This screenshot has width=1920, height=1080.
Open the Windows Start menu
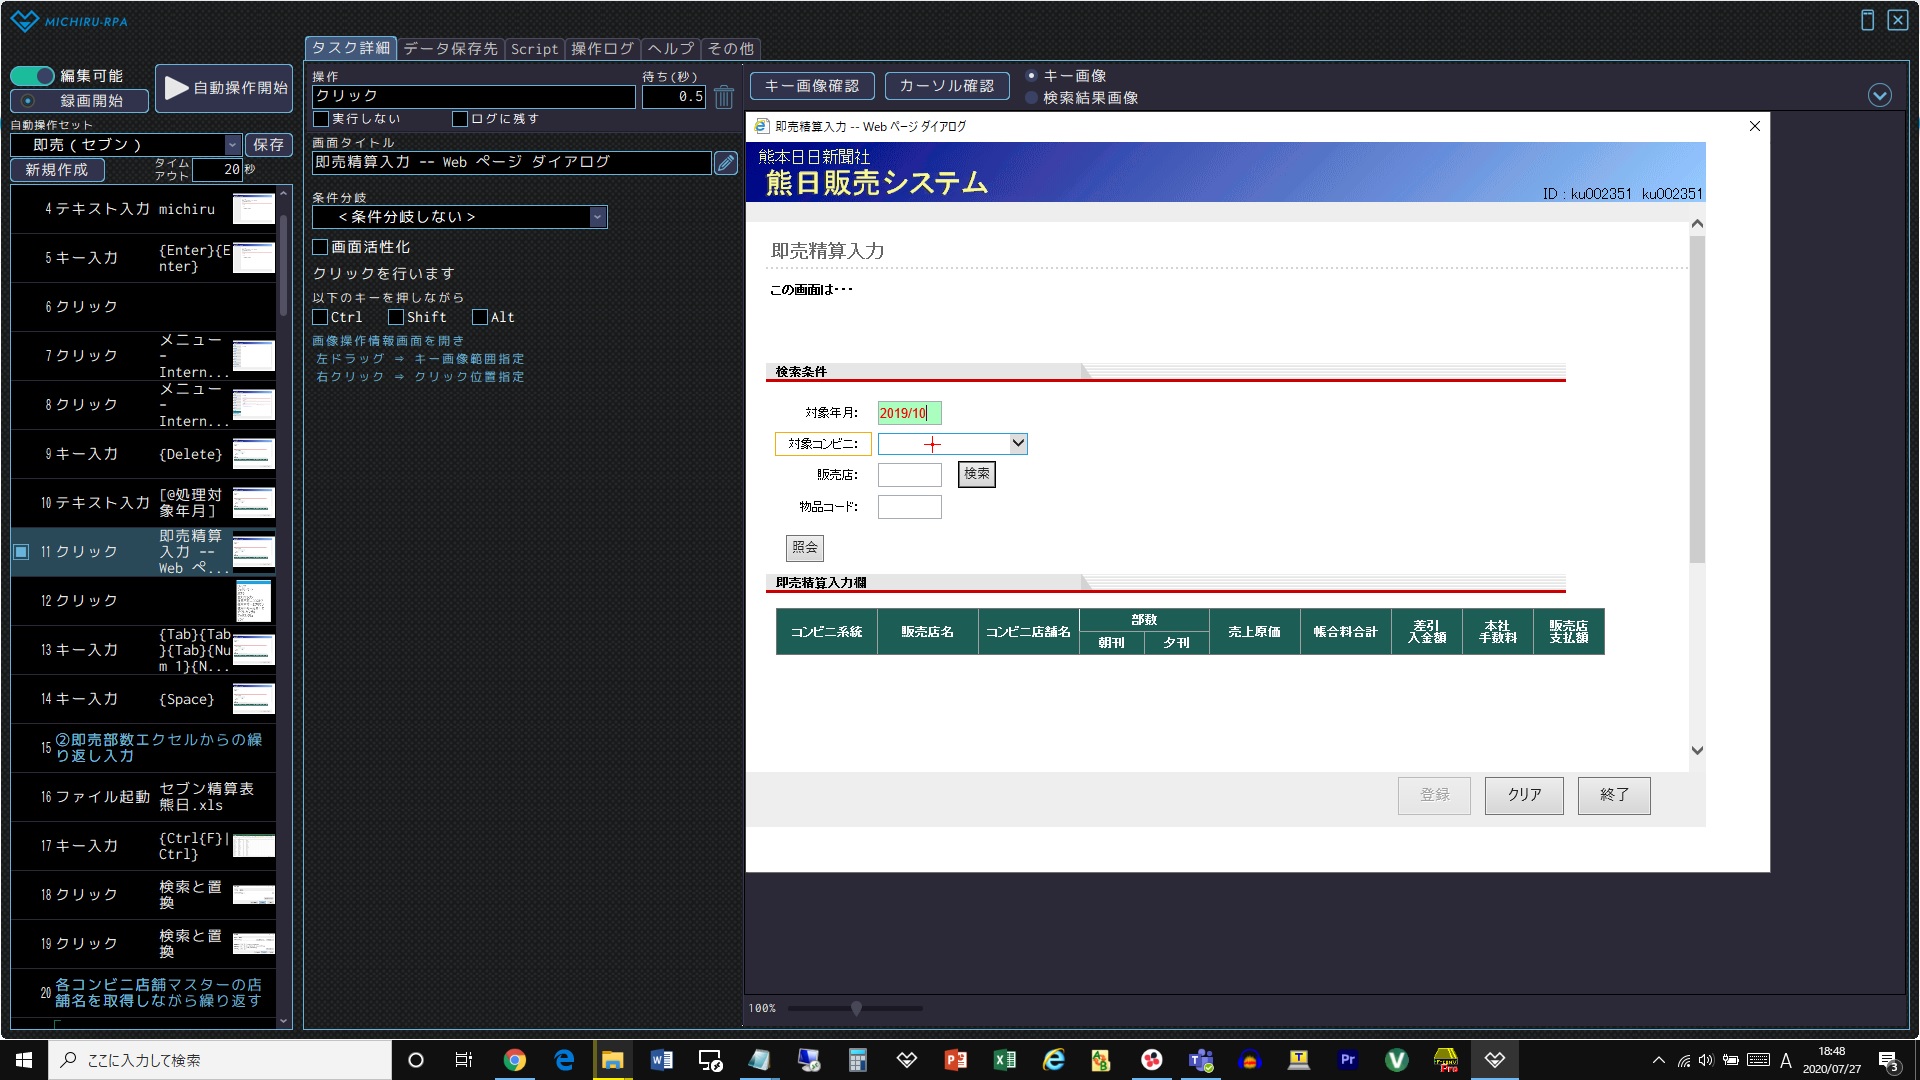pos(24,1060)
